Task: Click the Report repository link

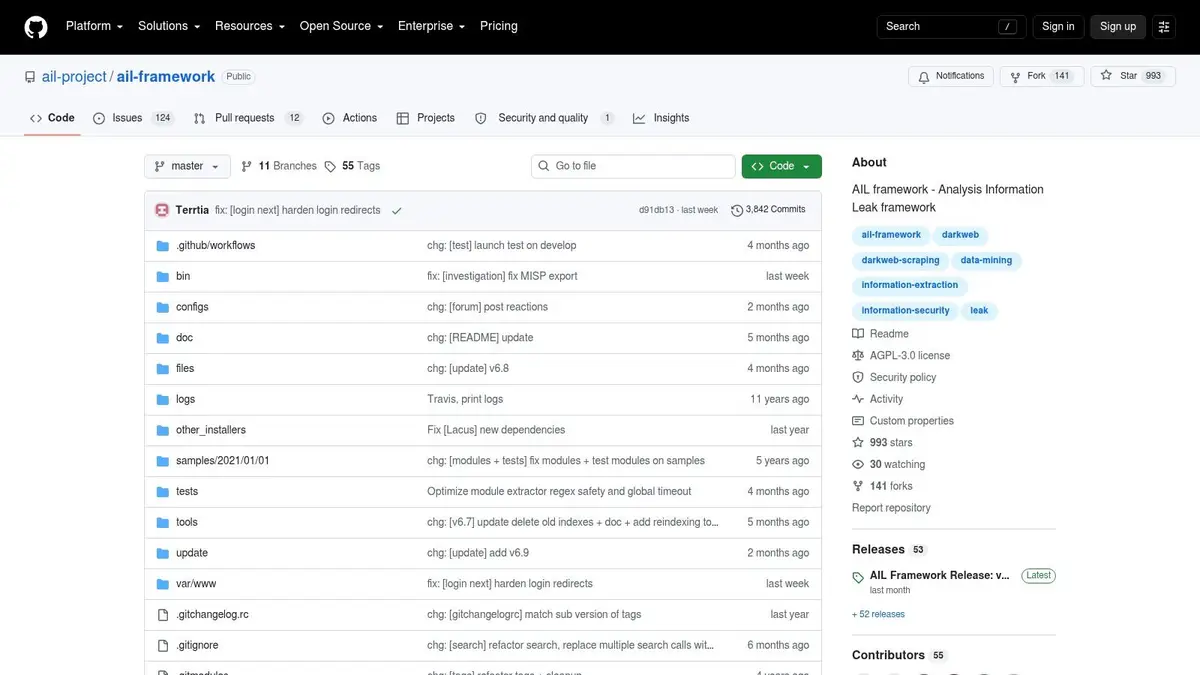Action: [891, 508]
